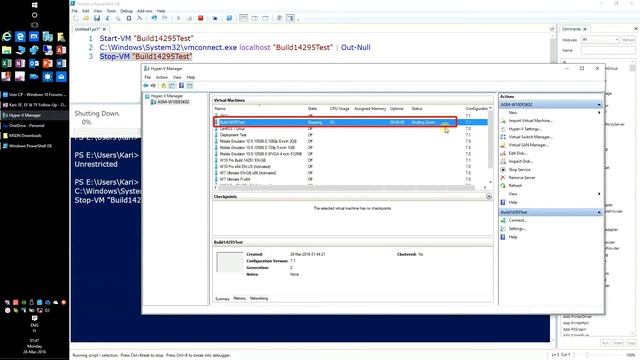Screen dimensions: 640x360
Task: Expand the View submenu in Actions pane
Action: click(x=599, y=194)
